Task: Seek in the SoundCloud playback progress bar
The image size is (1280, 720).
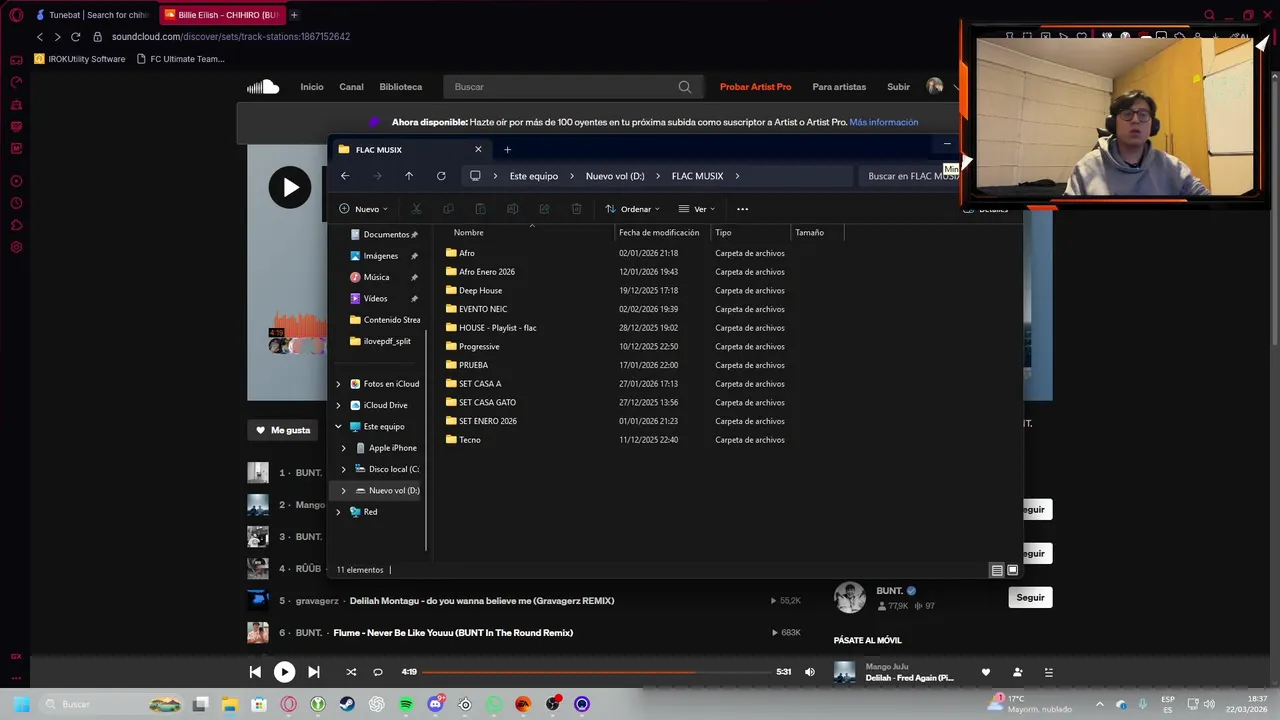Action: tap(597, 672)
